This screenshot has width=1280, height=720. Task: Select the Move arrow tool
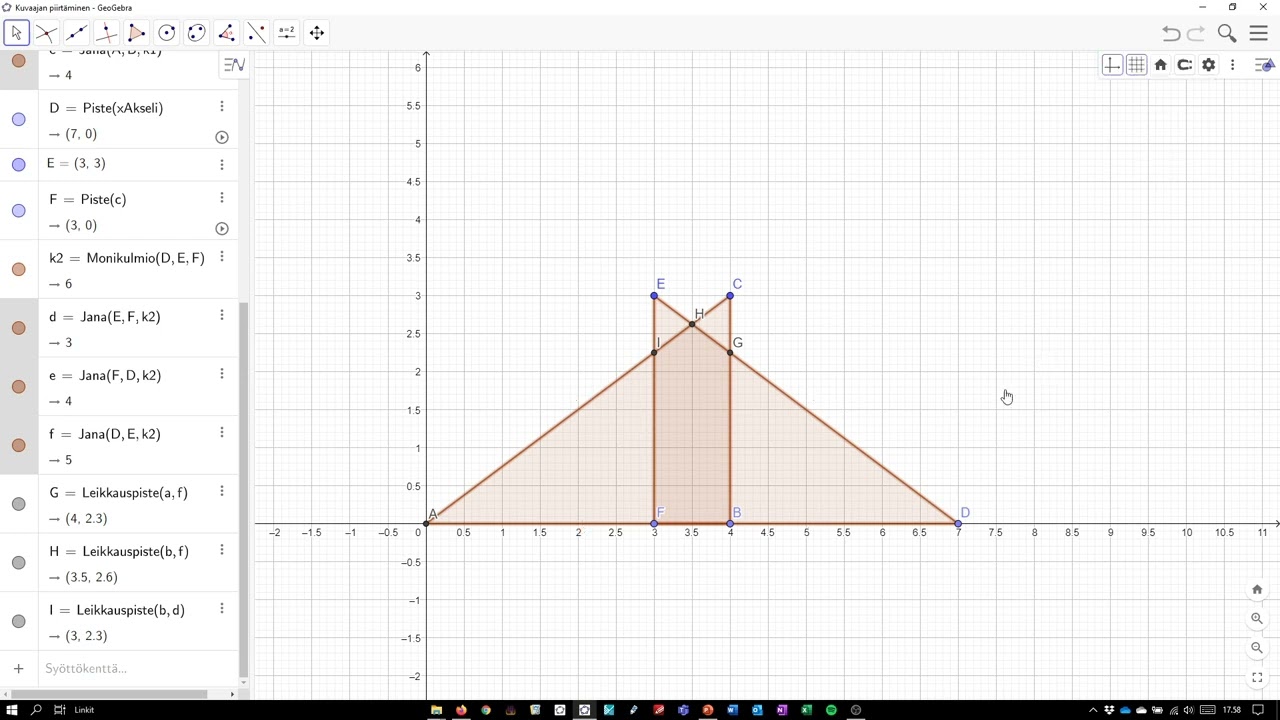[16, 33]
